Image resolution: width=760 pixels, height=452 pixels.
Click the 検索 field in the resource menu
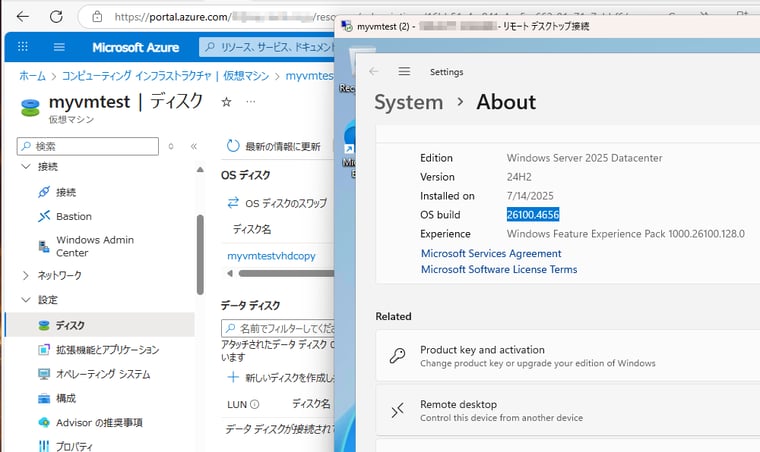tap(88, 146)
